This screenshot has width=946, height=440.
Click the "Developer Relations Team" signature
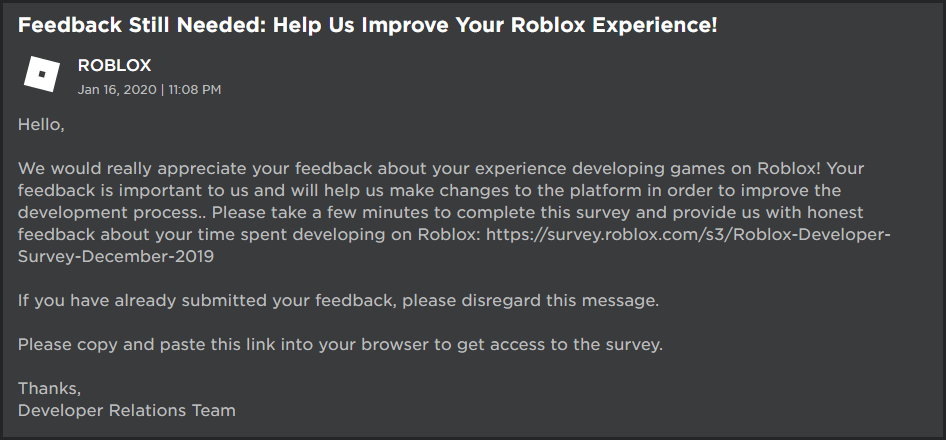[x=126, y=410]
